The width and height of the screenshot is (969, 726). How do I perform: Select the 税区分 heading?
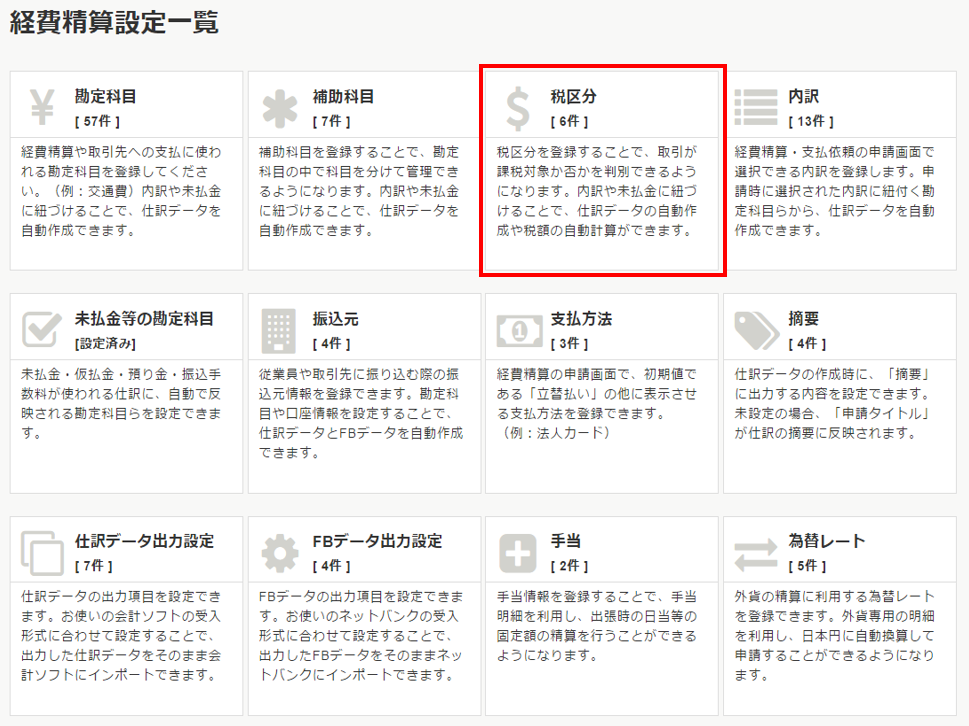point(573,97)
